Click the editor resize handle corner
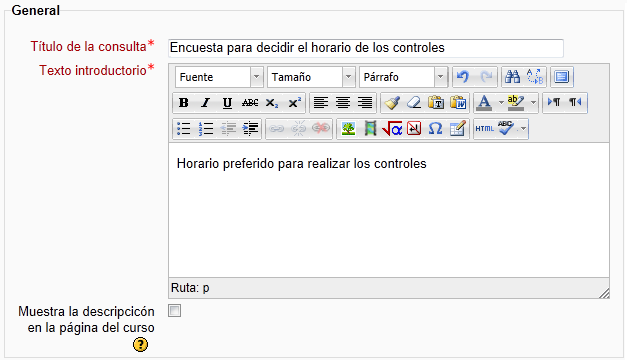The height and width of the screenshot is (360, 627). click(x=604, y=293)
